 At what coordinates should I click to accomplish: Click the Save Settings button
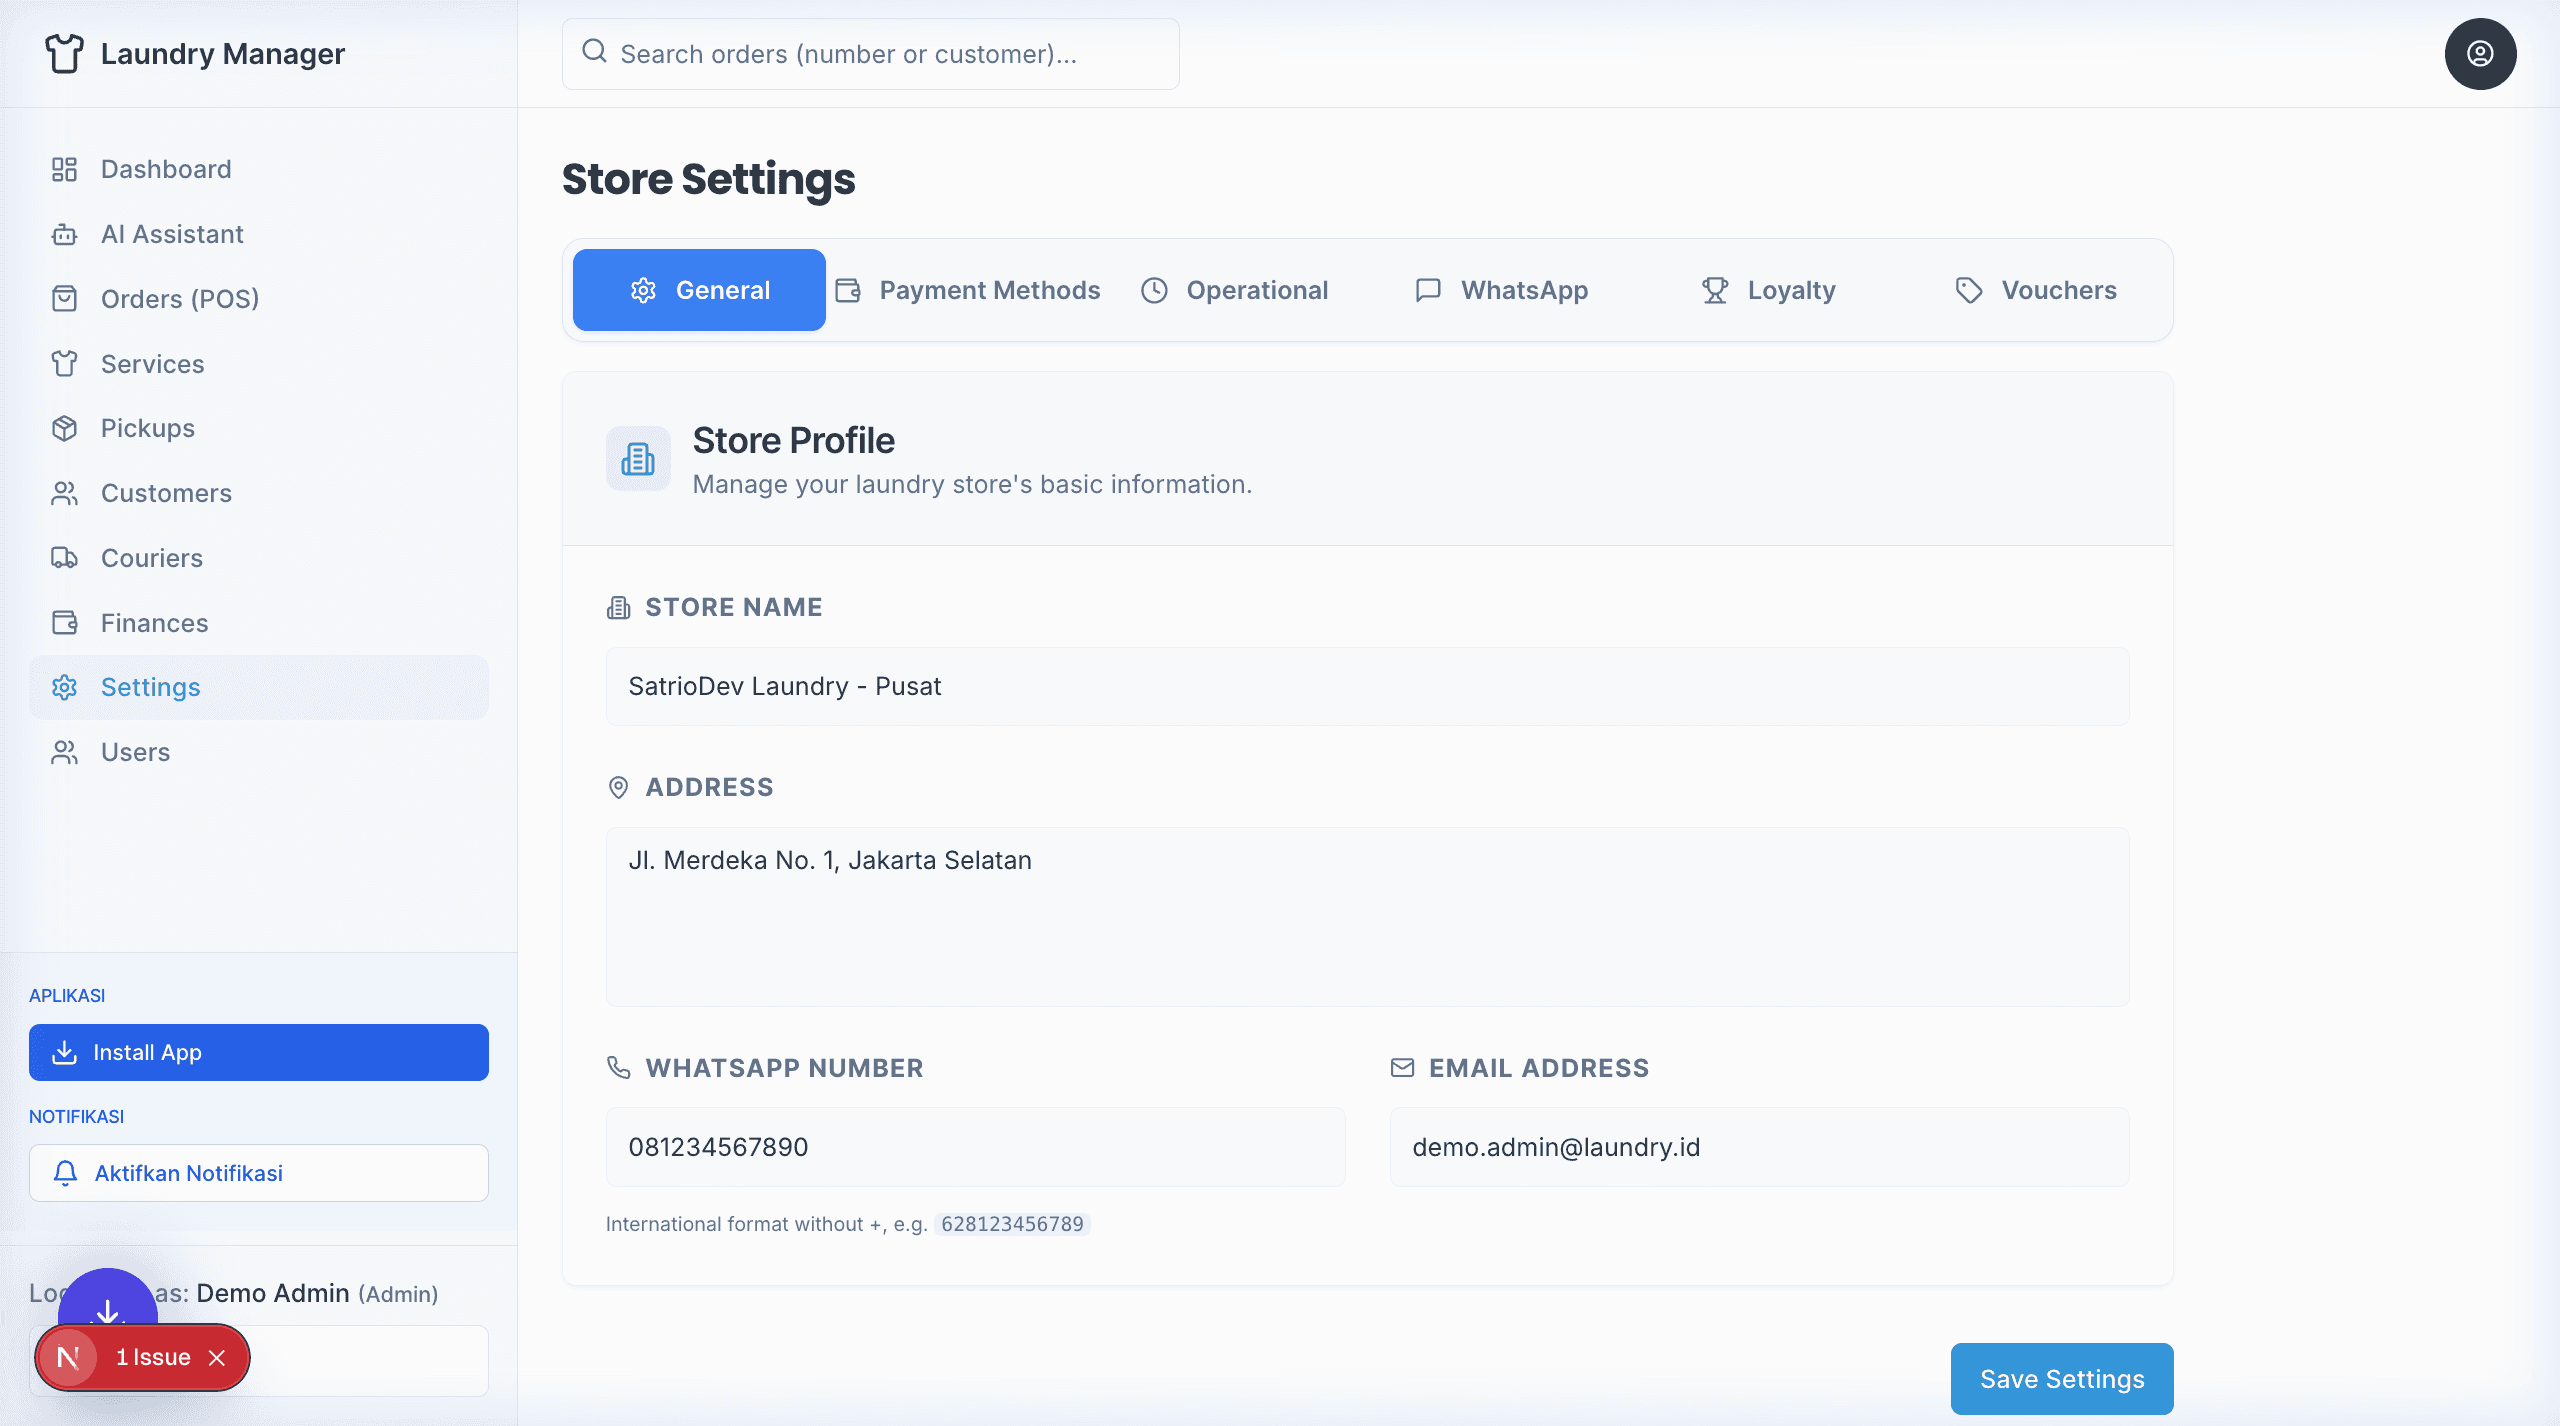(2061, 1379)
